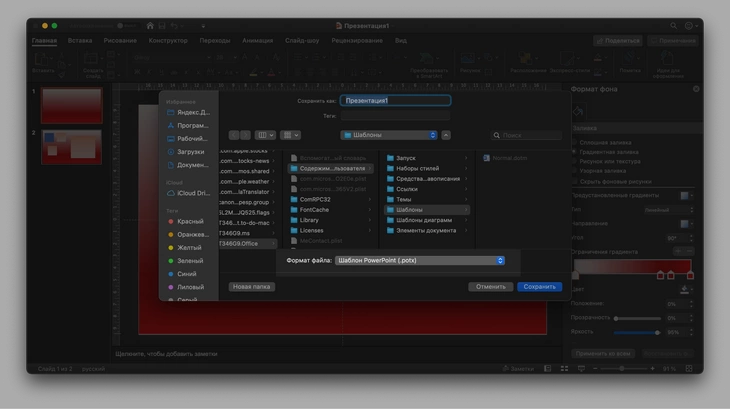The width and height of the screenshot is (730, 409).
Task: Select slide 2 thumbnail
Action: coord(71,147)
